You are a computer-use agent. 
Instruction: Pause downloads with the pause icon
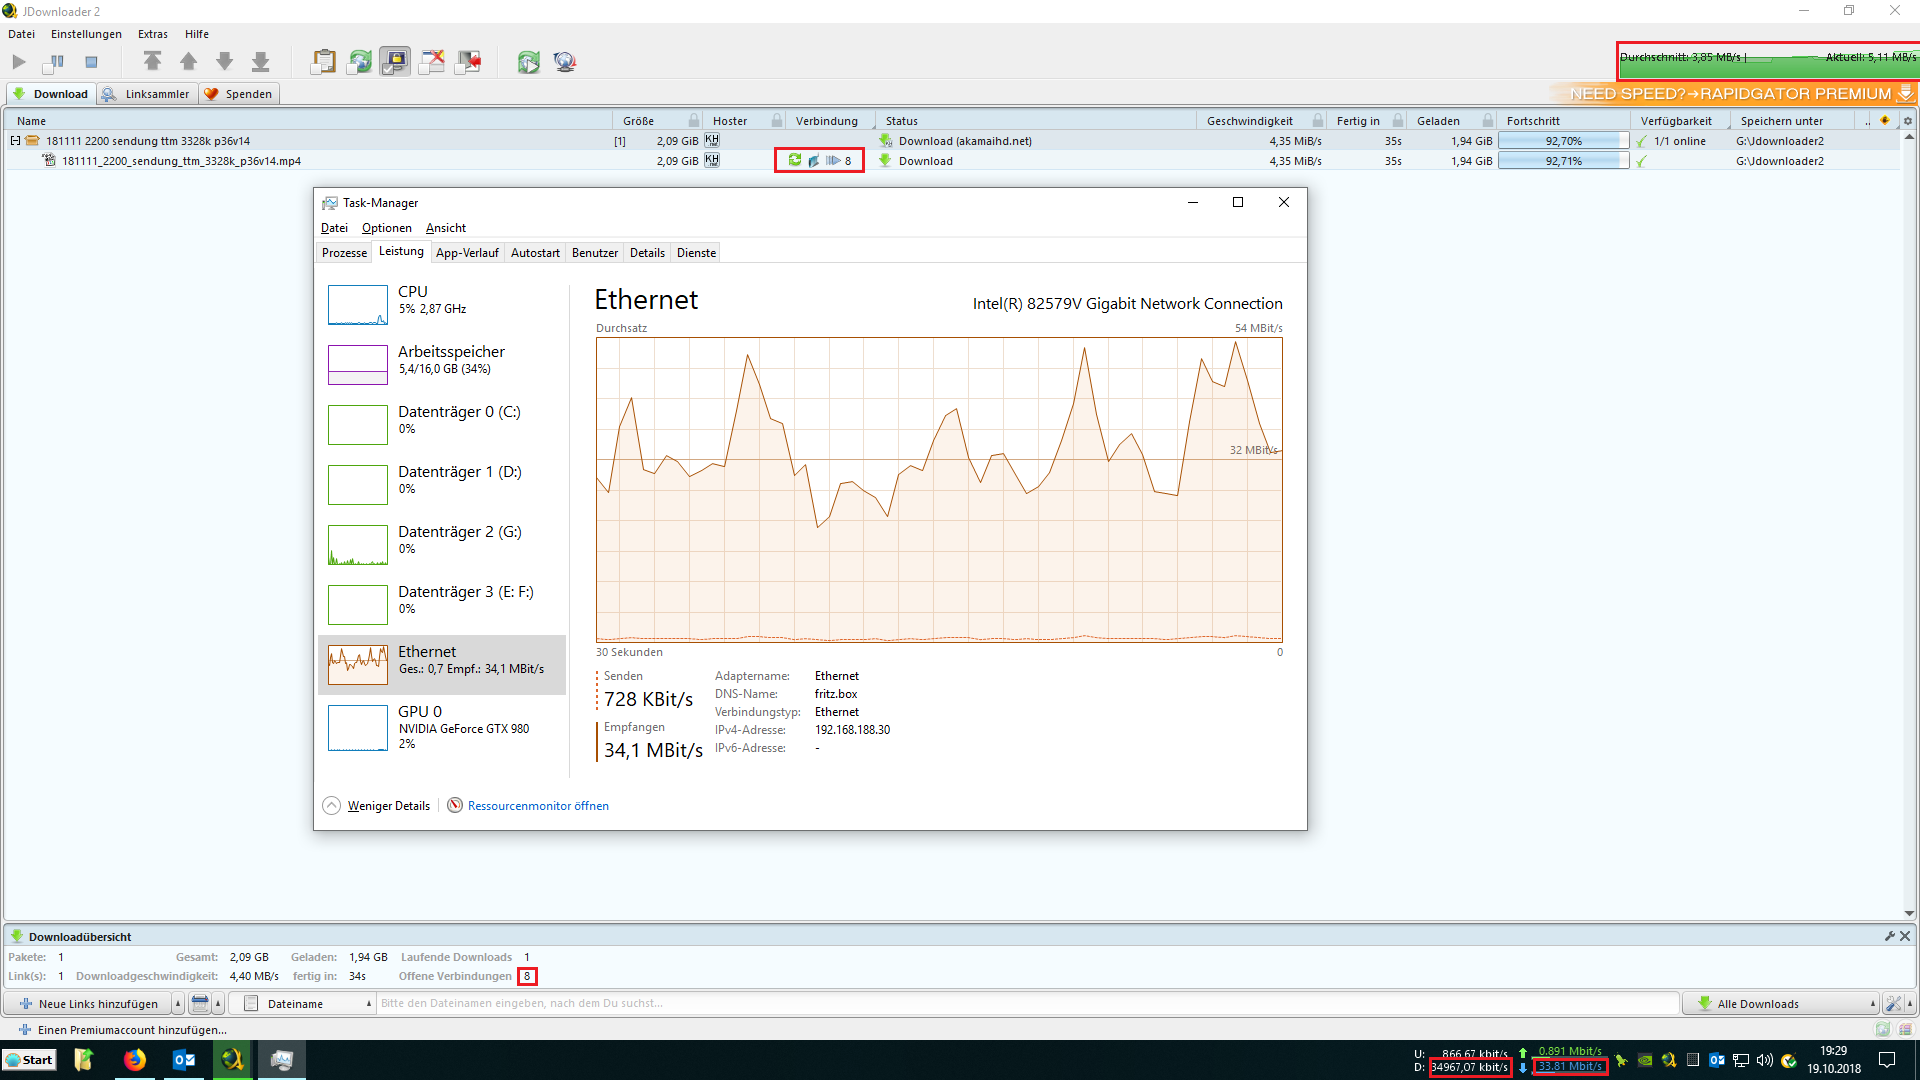tap(55, 62)
